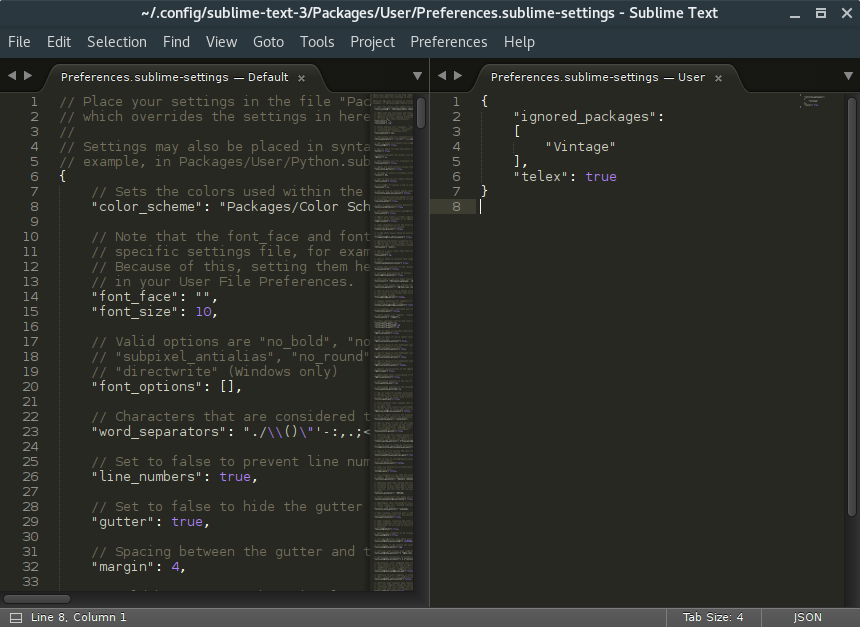This screenshot has height=627, width=860.
Task: Open the right pane tab overflow dropdown
Action: pos(847,75)
